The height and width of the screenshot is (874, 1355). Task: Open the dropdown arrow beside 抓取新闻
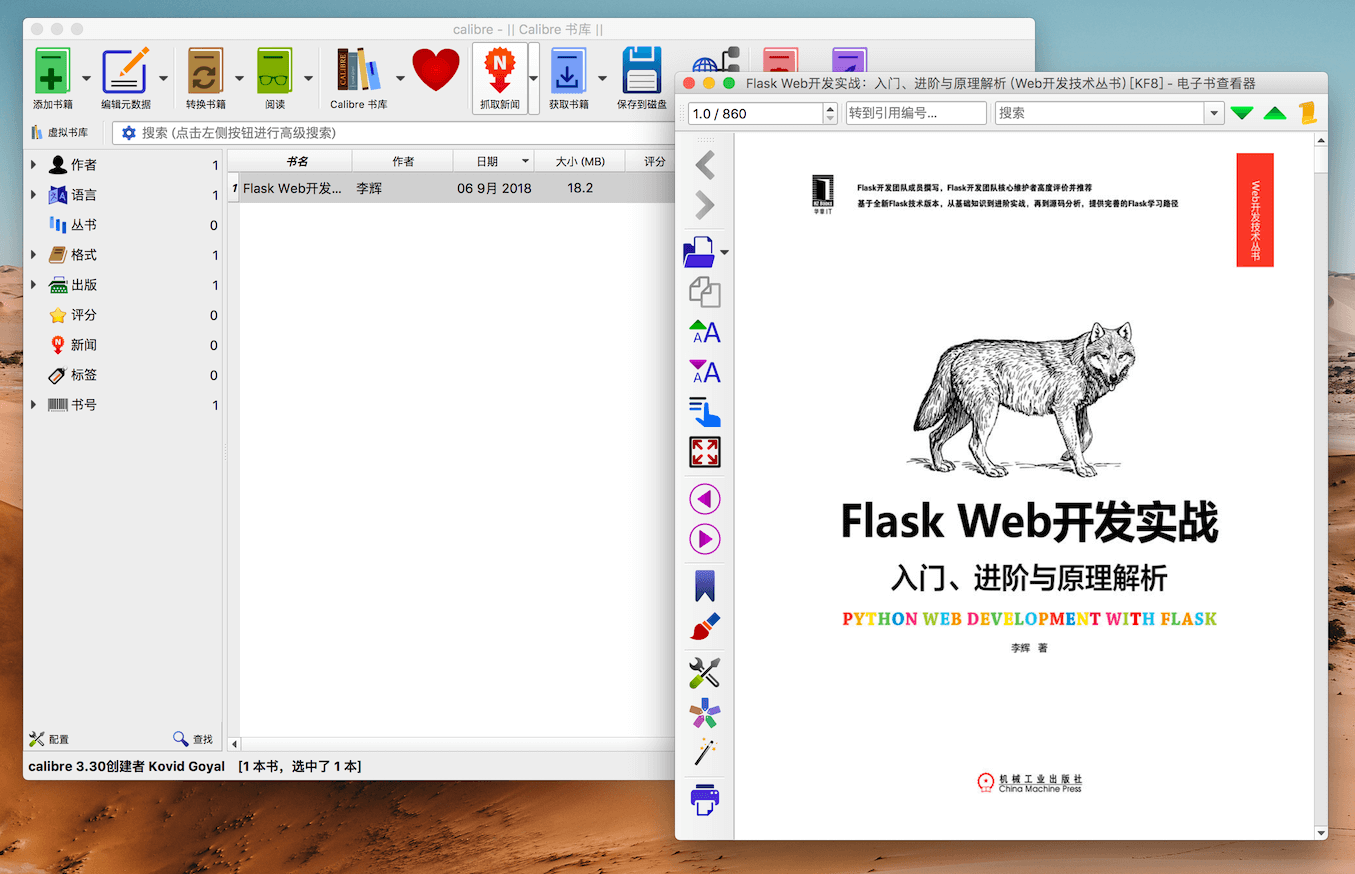click(x=534, y=78)
